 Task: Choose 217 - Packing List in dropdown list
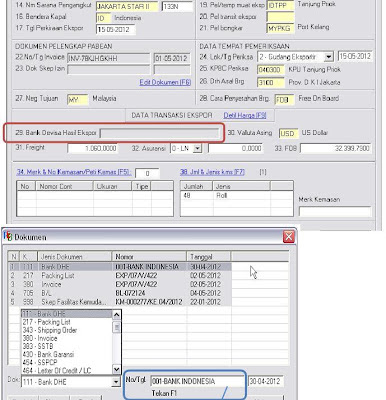pyautogui.click(x=67, y=322)
